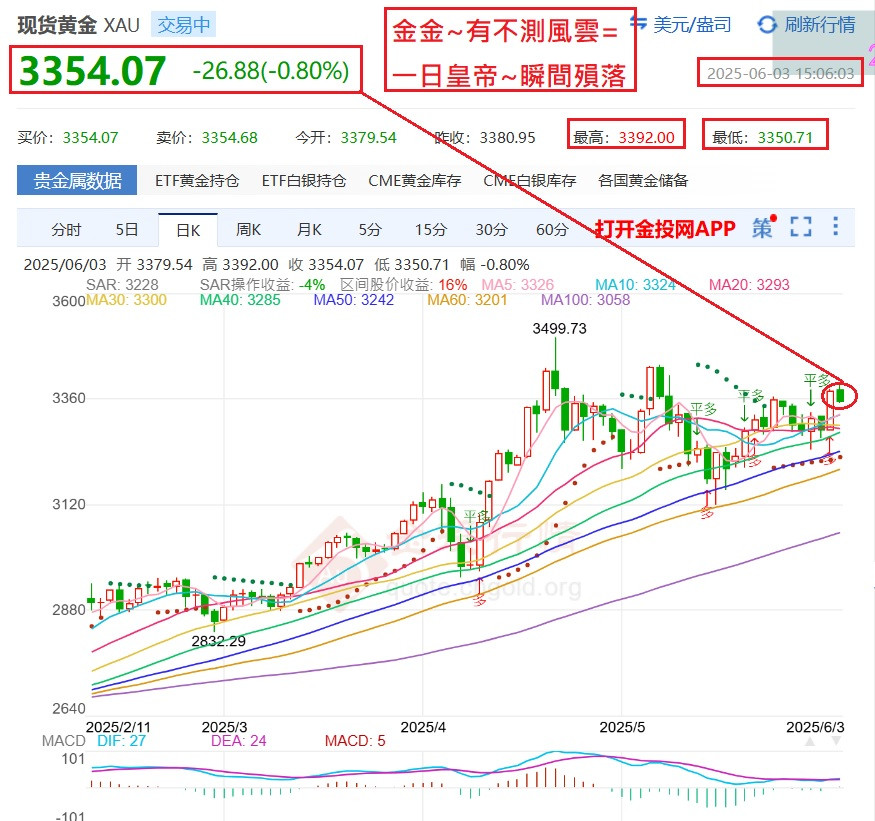Click the MA10: 3324 indicator label
The width and height of the screenshot is (875, 821).
[x=635, y=285]
